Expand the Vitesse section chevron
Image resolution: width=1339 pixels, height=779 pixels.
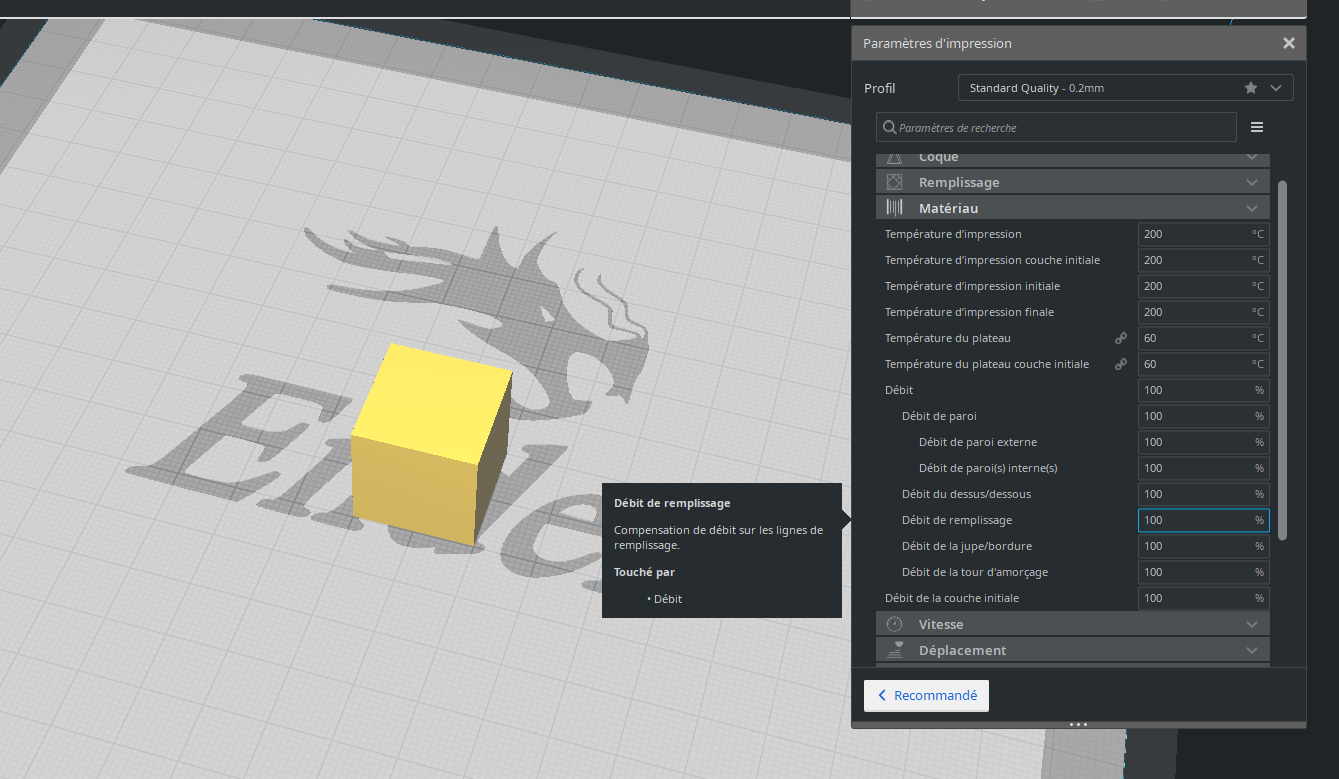1251,624
